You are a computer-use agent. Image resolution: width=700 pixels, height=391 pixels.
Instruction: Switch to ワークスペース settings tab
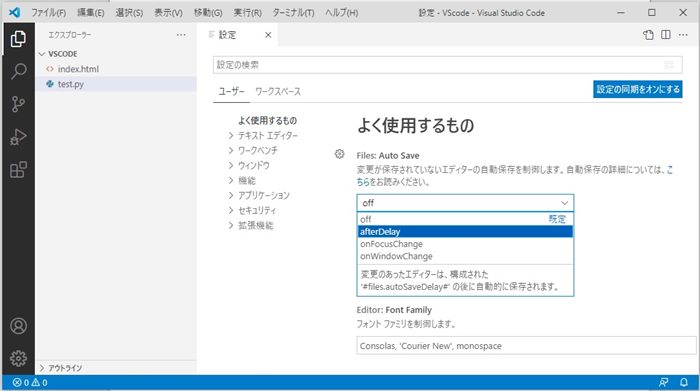coord(278,92)
